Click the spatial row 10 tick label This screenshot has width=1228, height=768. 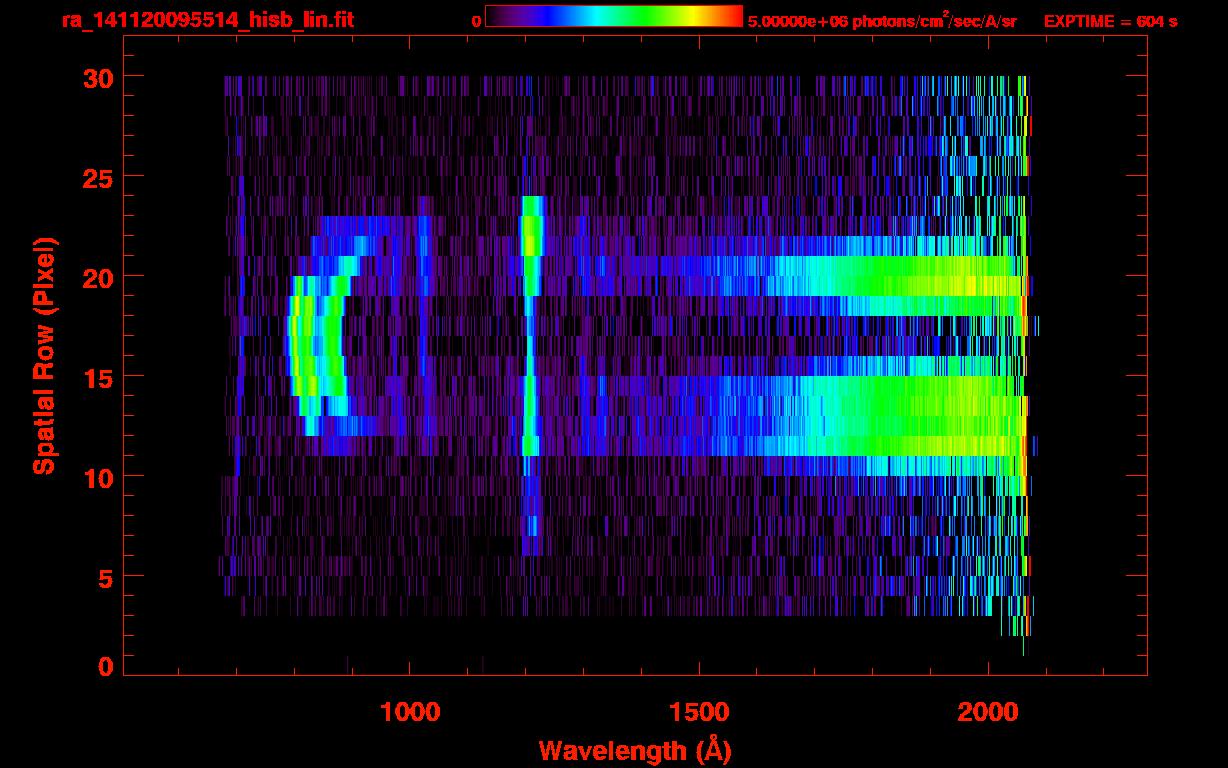pos(97,477)
